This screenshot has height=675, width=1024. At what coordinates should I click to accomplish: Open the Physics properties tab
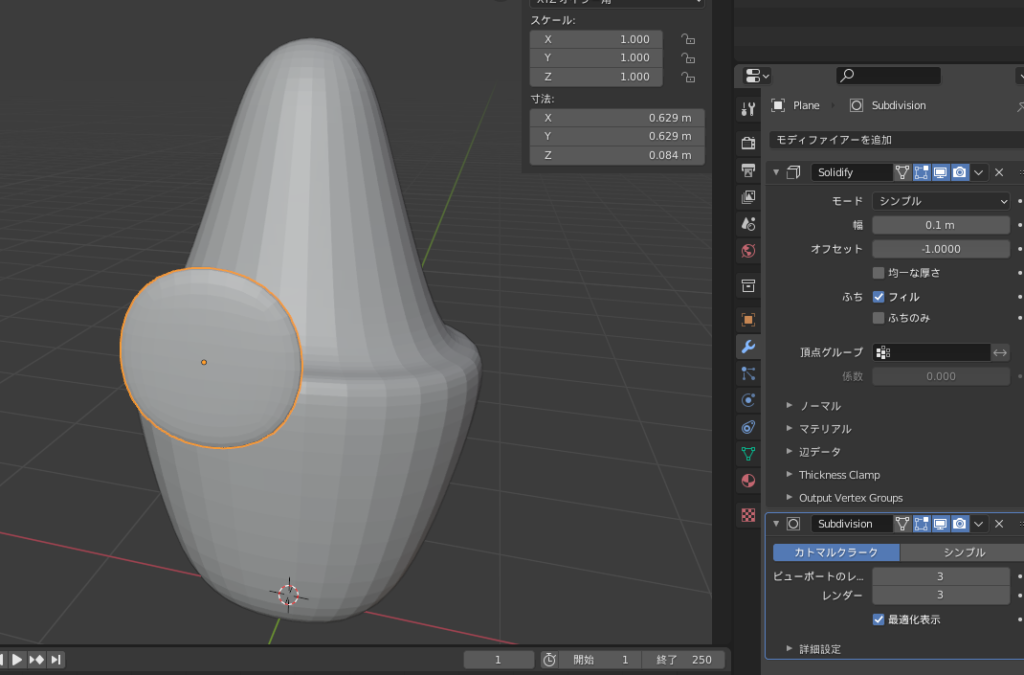(x=748, y=400)
